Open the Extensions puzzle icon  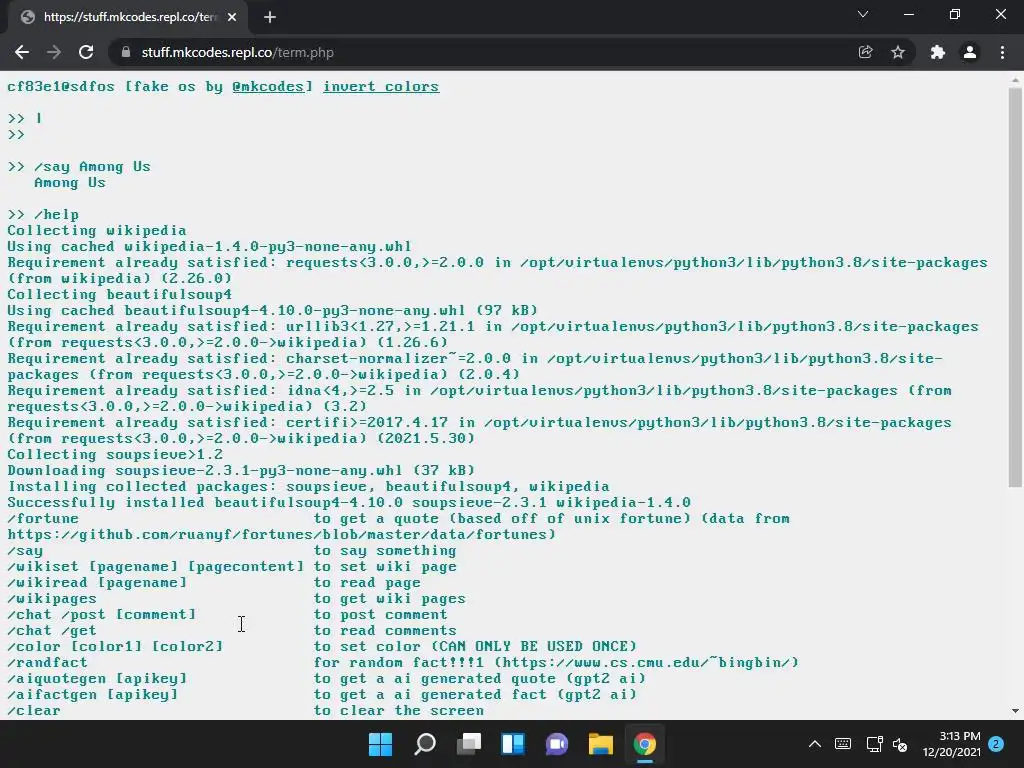938,52
